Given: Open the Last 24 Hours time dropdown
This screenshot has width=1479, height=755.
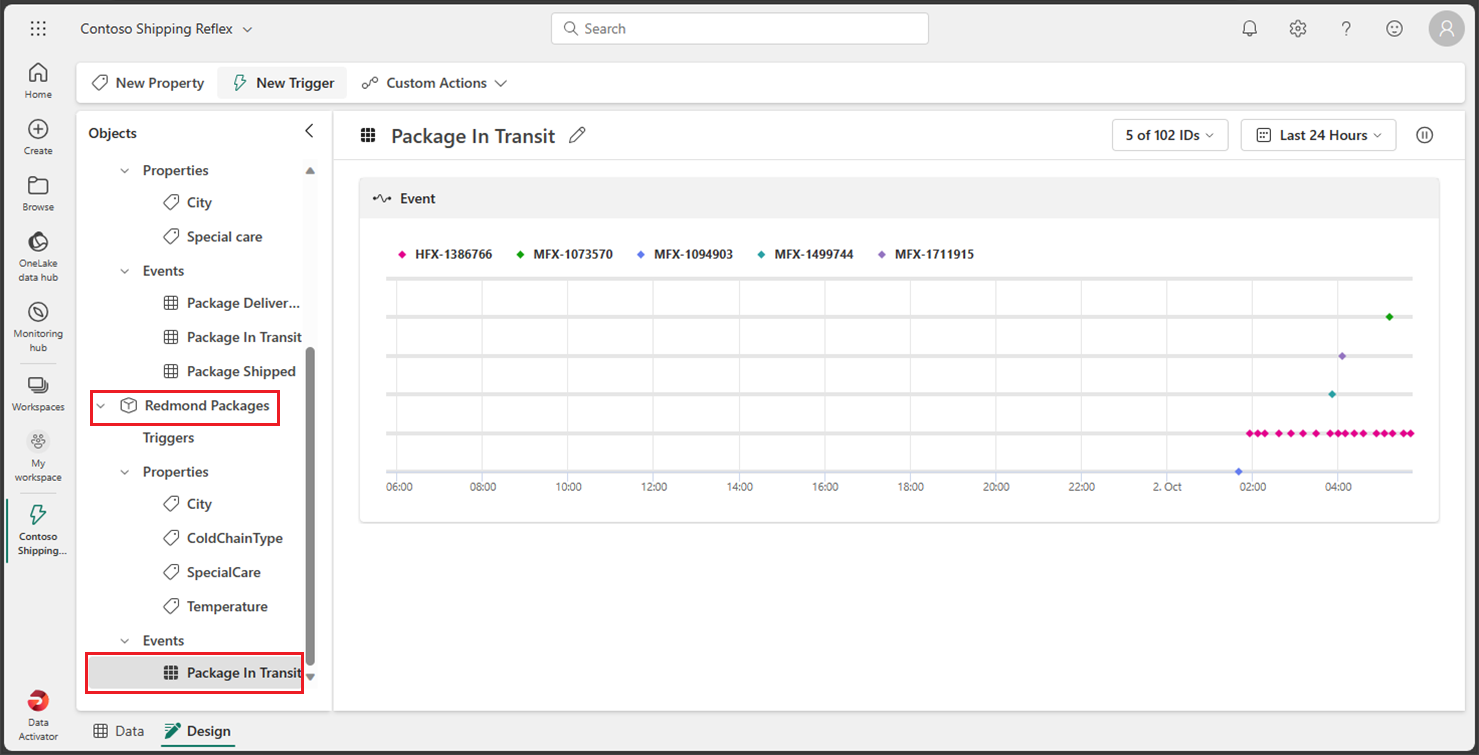Looking at the screenshot, I should coord(1318,135).
